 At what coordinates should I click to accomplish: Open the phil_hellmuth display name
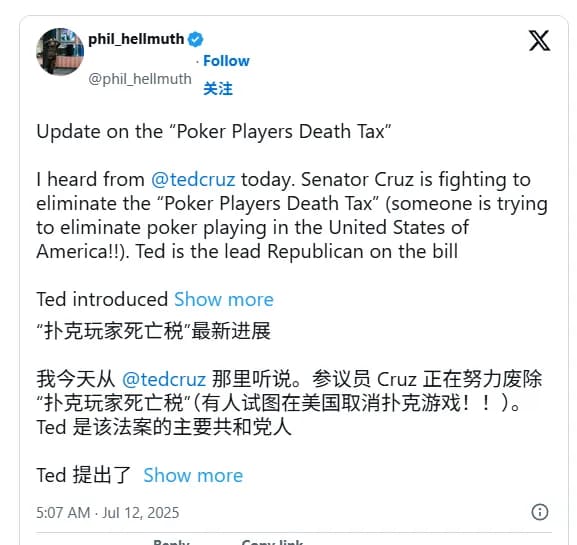(136, 39)
